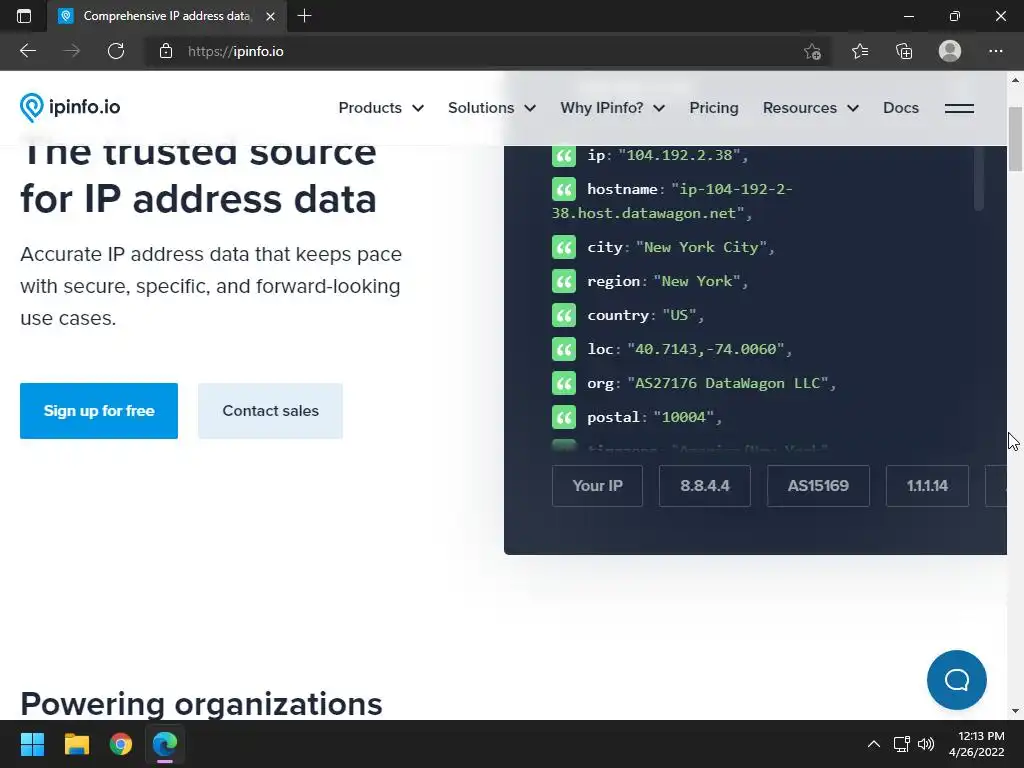Open the Collections icon

[x=904, y=51]
